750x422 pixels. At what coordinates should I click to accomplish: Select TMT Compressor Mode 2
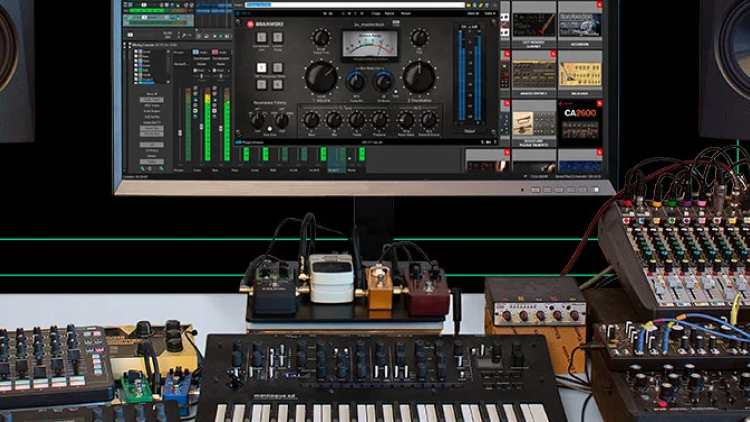point(277,67)
